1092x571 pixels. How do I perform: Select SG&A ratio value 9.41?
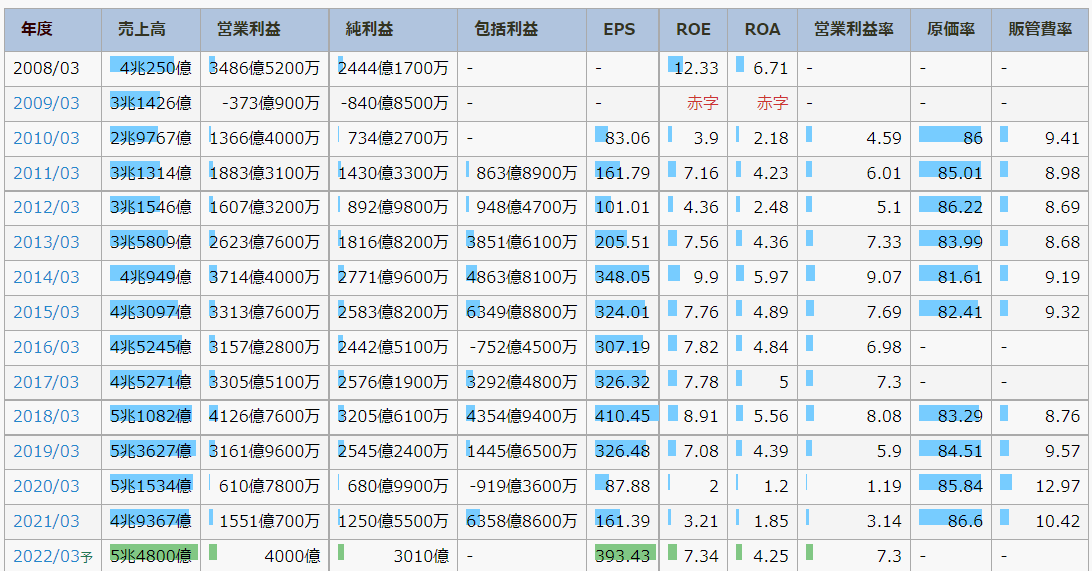1063,138
